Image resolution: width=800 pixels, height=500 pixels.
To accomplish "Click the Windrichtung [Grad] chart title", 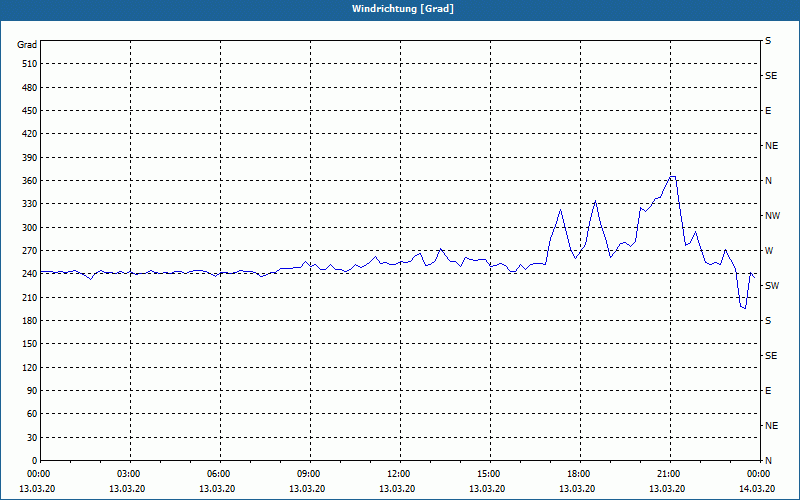I will (403, 9).
